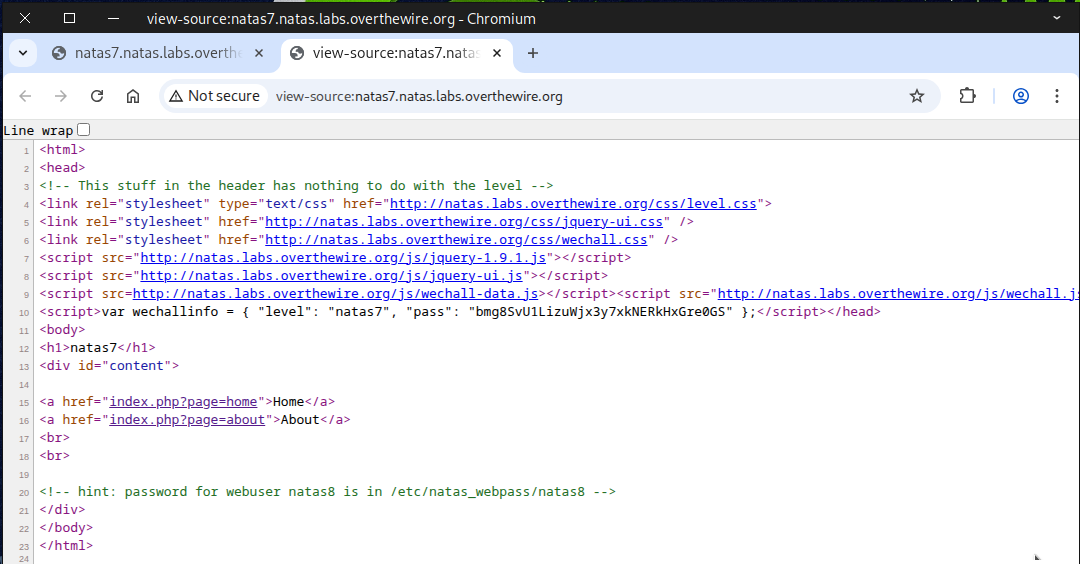This screenshot has height=564, width=1080.
Task: Open the home page via house icon
Action: [x=133, y=96]
